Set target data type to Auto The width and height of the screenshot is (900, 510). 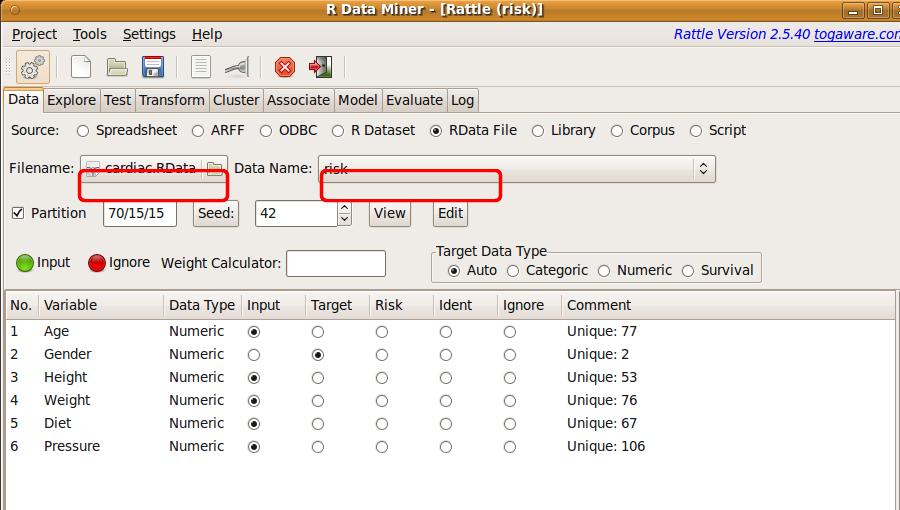coord(472,270)
